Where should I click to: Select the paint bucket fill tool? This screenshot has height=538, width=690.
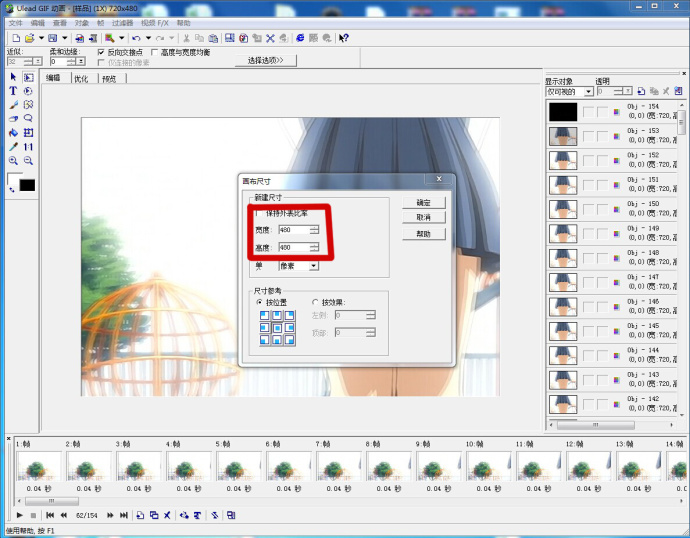[x=13, y=132]
